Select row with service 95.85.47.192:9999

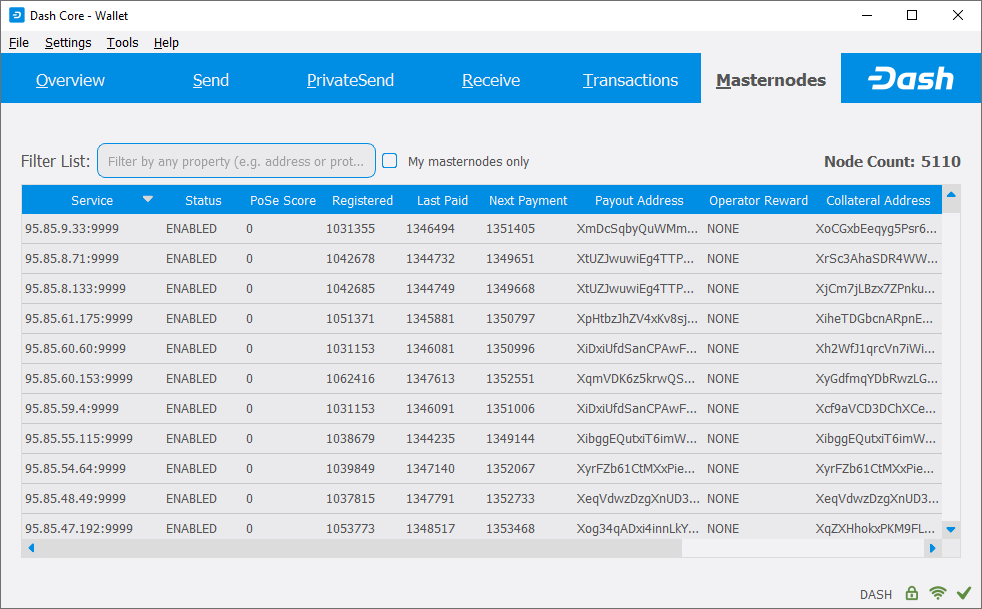(482, 528)
